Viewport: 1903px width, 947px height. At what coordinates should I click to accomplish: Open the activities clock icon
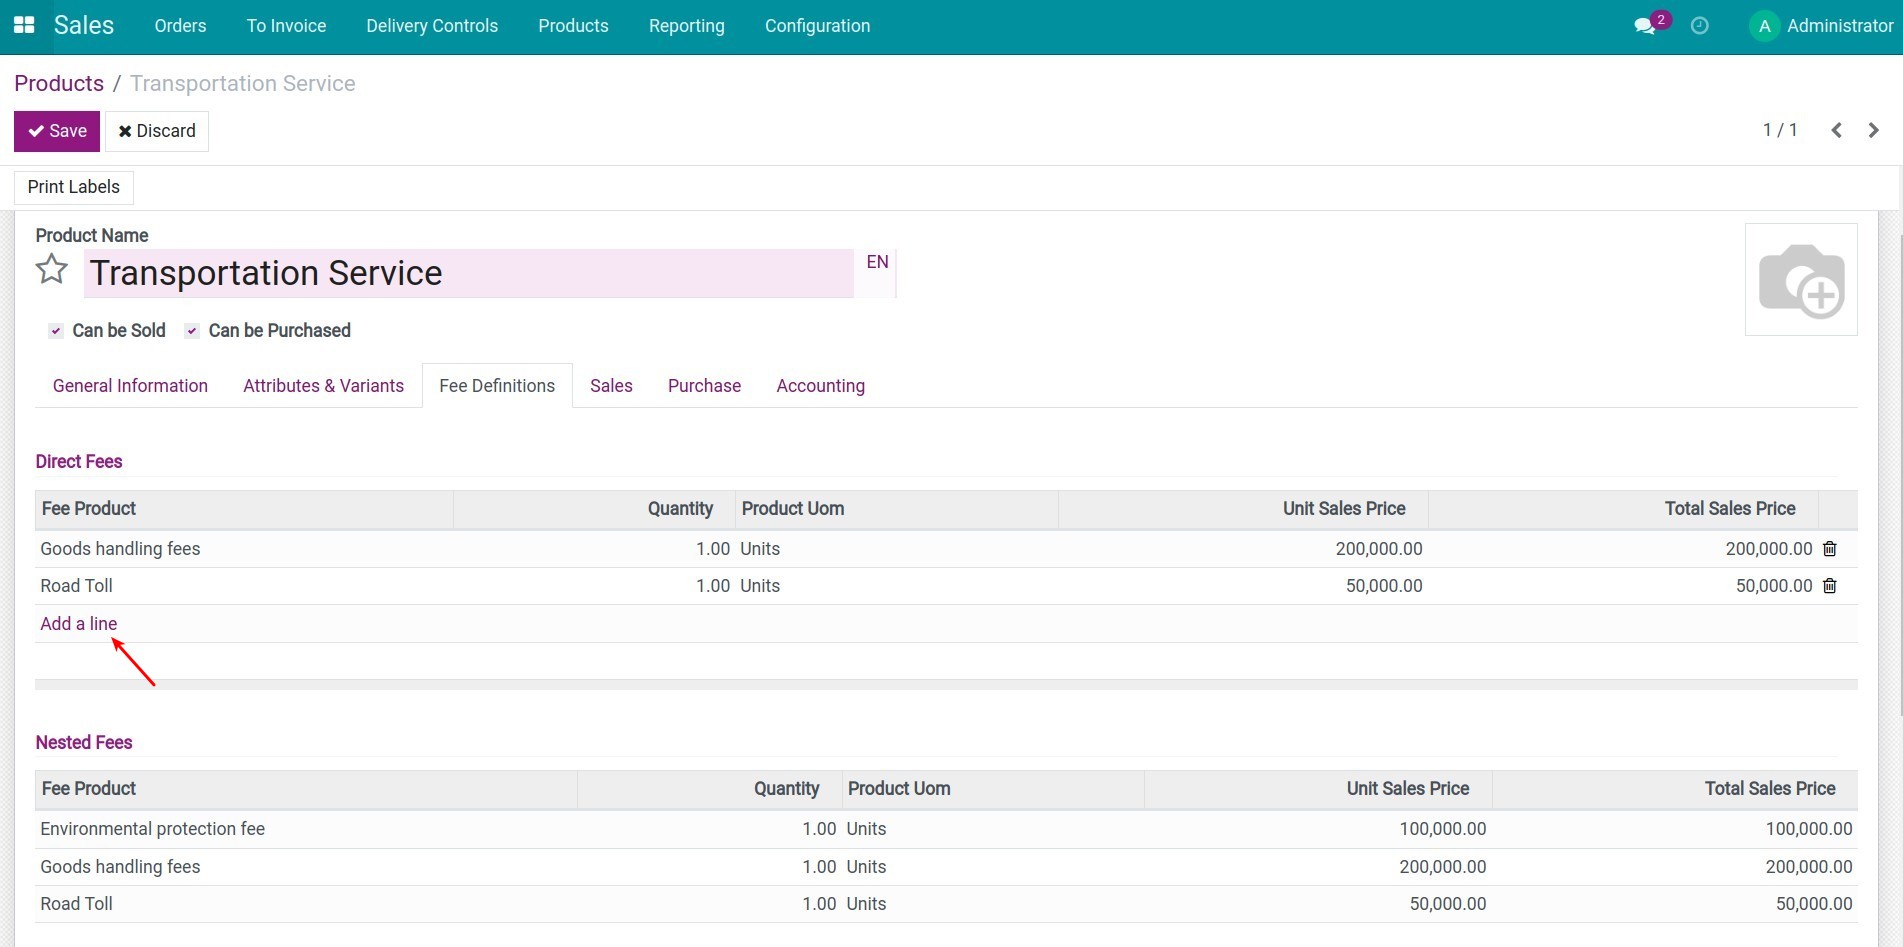1699,25
